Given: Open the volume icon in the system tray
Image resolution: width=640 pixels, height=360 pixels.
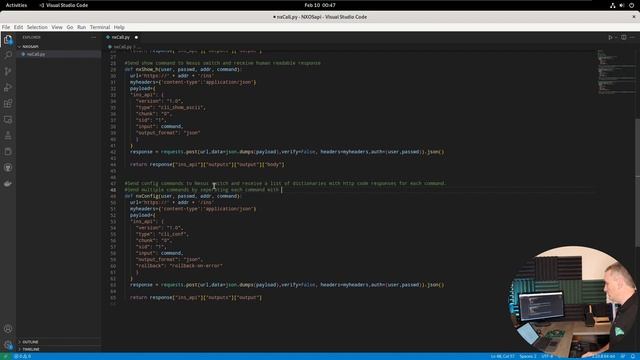Looking at the screenshot, I should [x=622, y=5].
